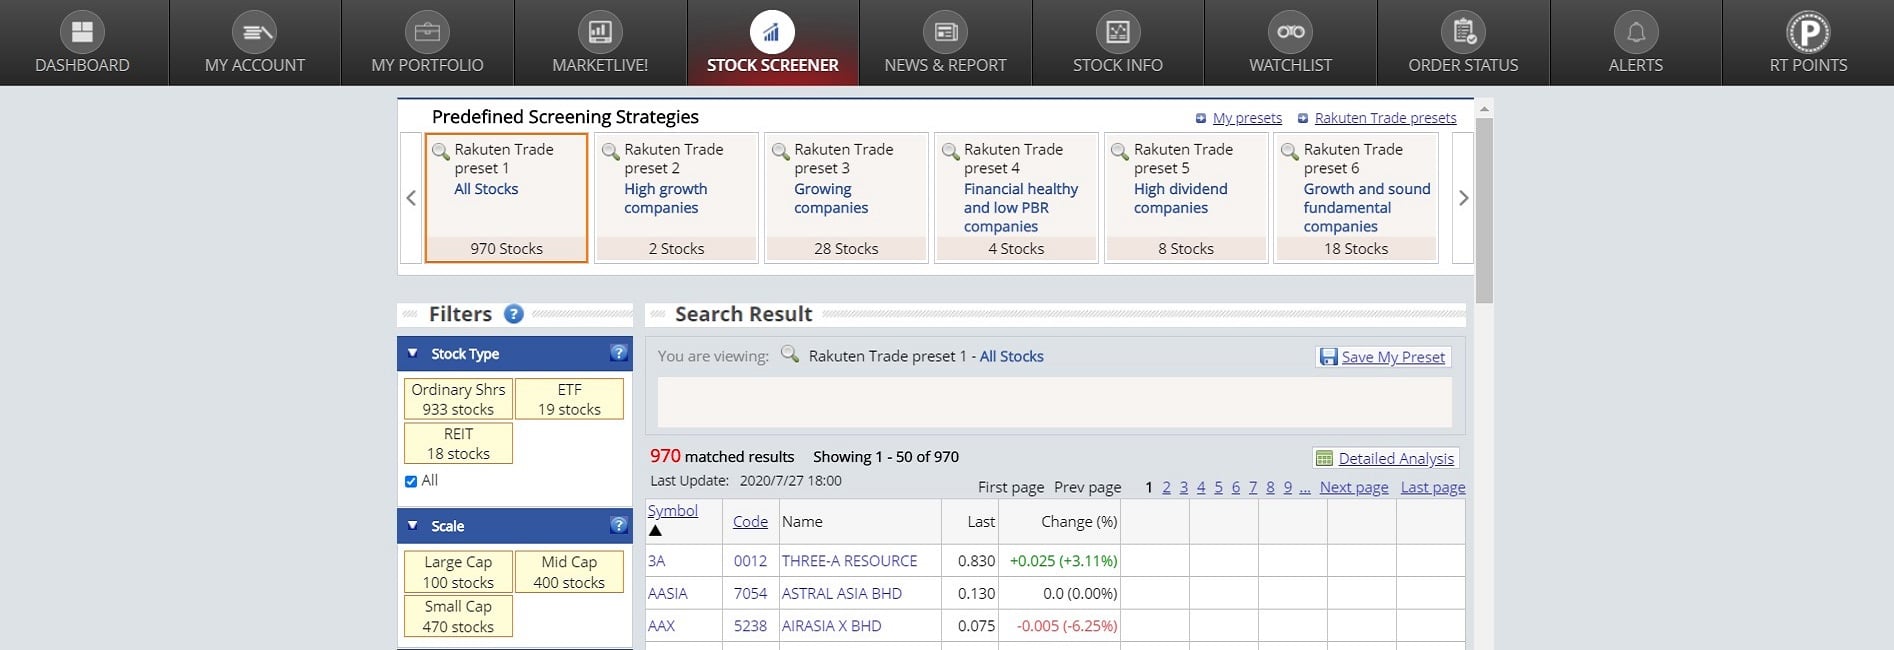Go to results page 2
Image resolution: width=1894 pixels, height=650 pixels.
(x=1166, y=487)
